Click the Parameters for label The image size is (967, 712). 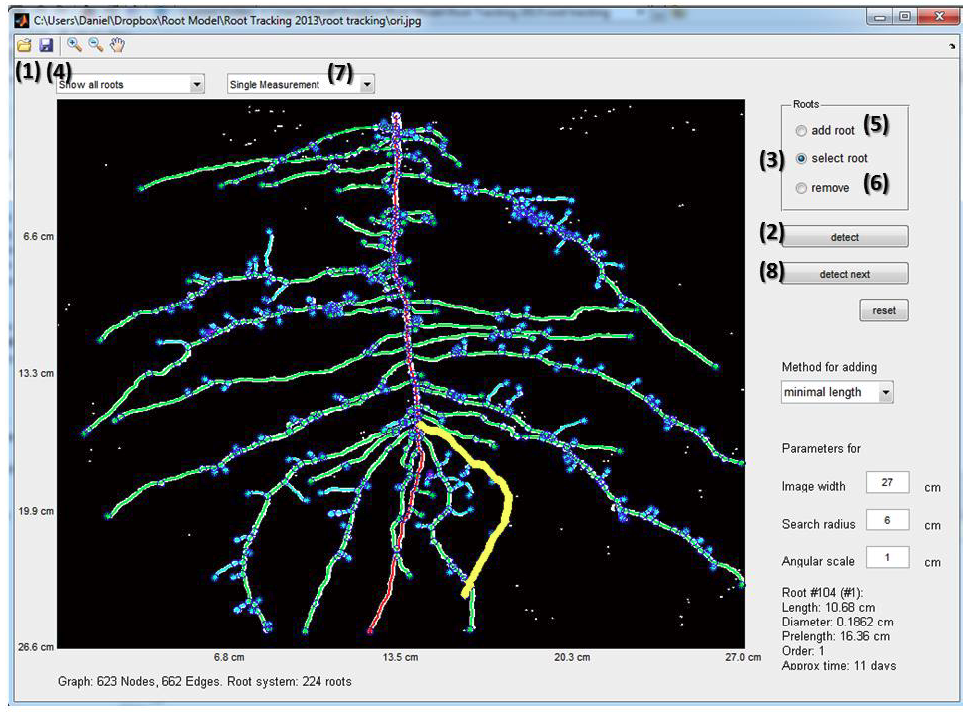821,448
